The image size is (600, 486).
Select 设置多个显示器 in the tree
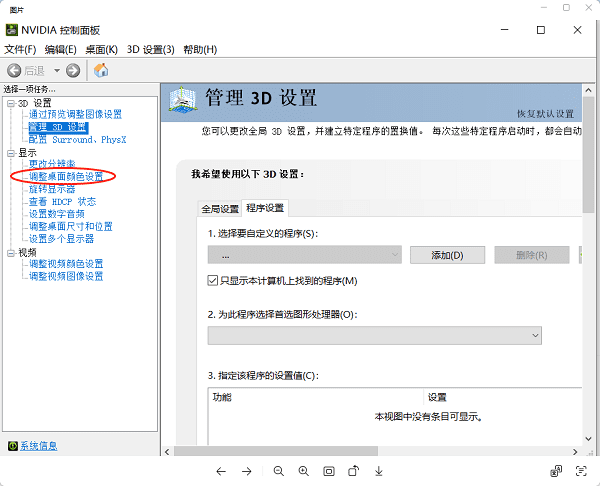click(x=61, y=239)
